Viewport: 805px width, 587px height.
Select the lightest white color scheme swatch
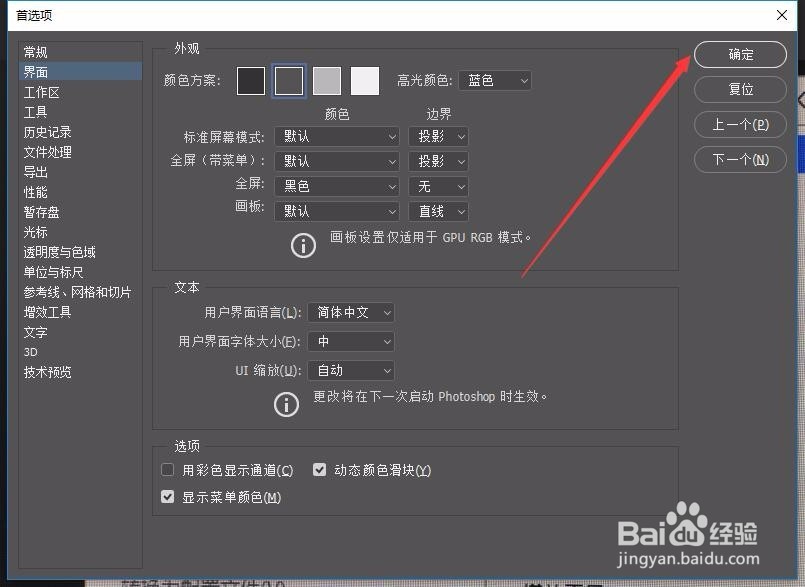point(364,80)
